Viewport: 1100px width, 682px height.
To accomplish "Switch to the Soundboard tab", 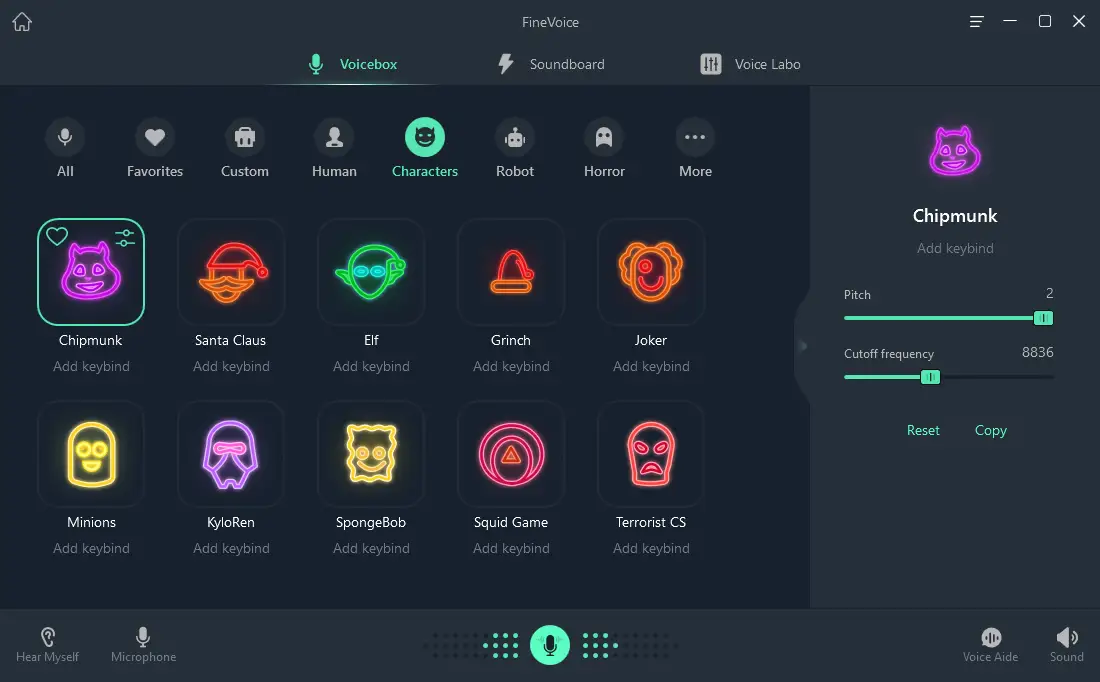I will (551, 64).
